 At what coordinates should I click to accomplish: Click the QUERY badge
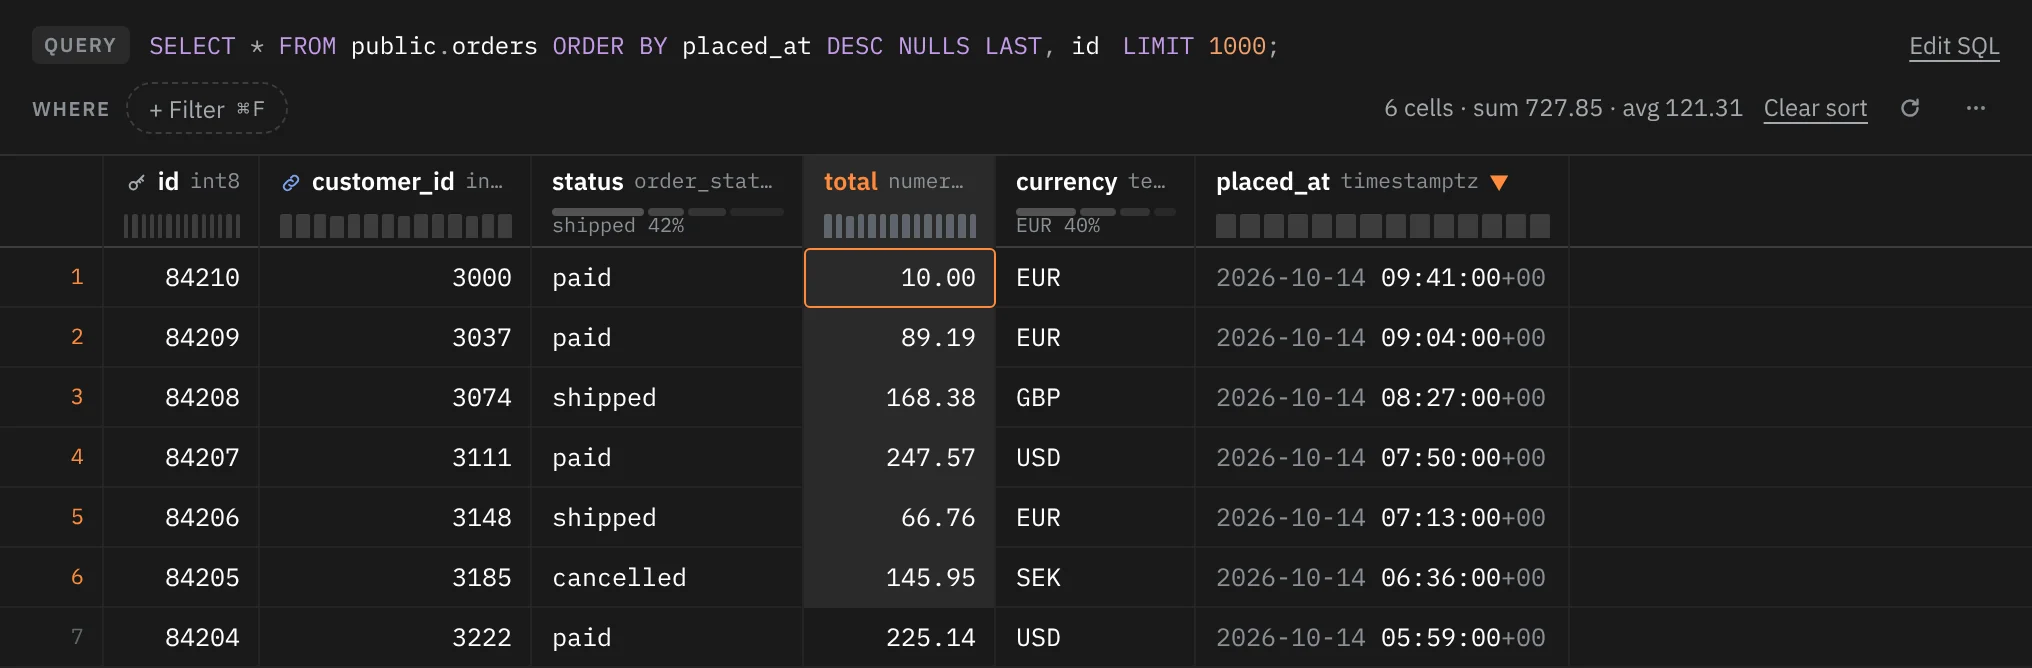pyautogui.click(x=80, y=45)
